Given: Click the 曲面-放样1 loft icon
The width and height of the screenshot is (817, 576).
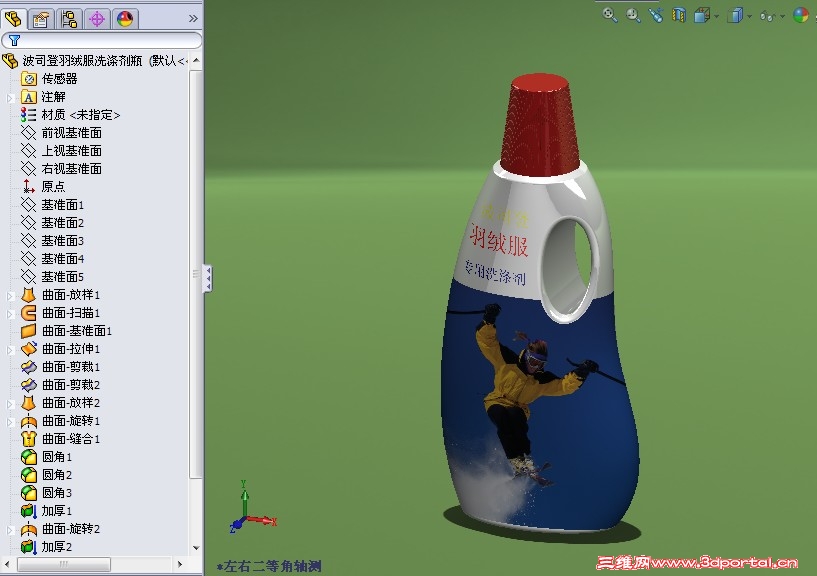Looking at the screenshot, I should (x=29, y=295).
